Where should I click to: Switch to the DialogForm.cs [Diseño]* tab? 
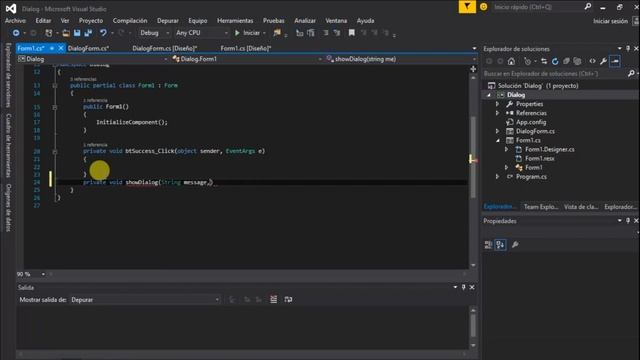pyautogui.click(x=164, y=48)
